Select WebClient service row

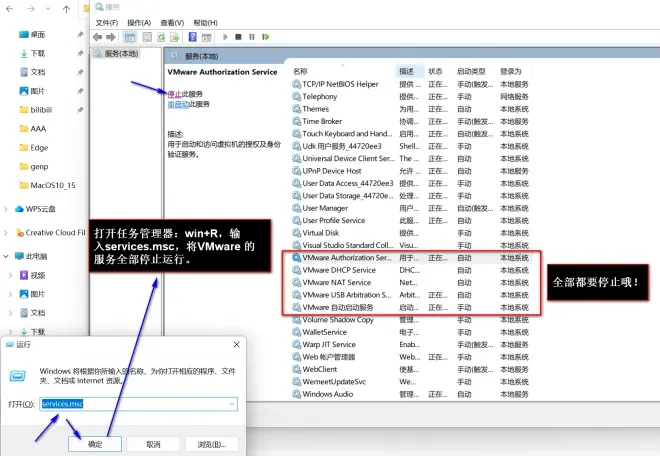click(410, 369)
